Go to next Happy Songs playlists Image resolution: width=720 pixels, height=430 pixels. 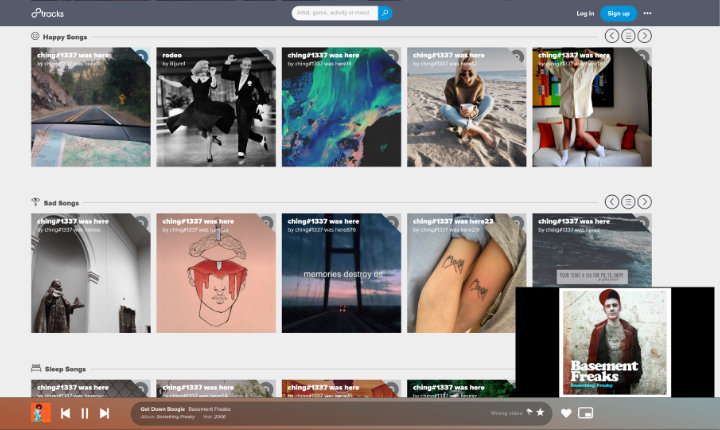(645, 36)
